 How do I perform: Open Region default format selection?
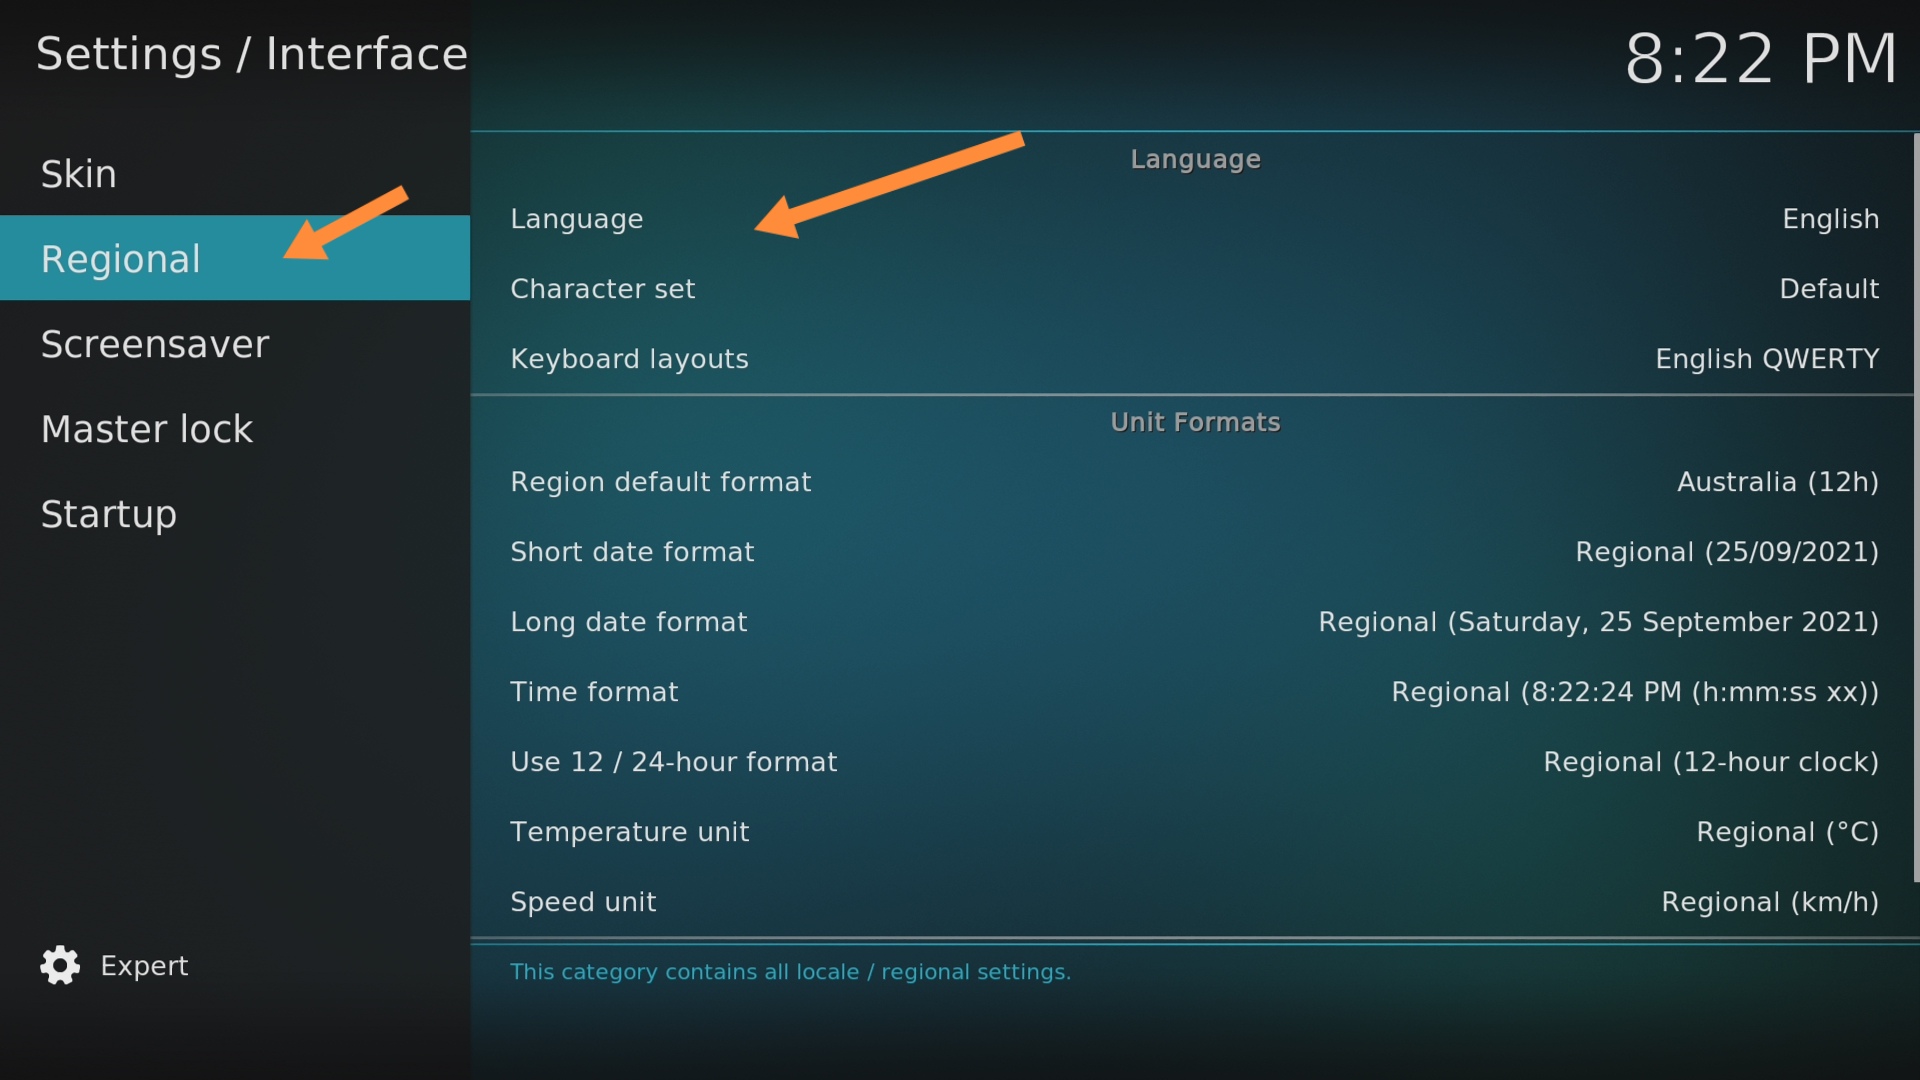1194,482
